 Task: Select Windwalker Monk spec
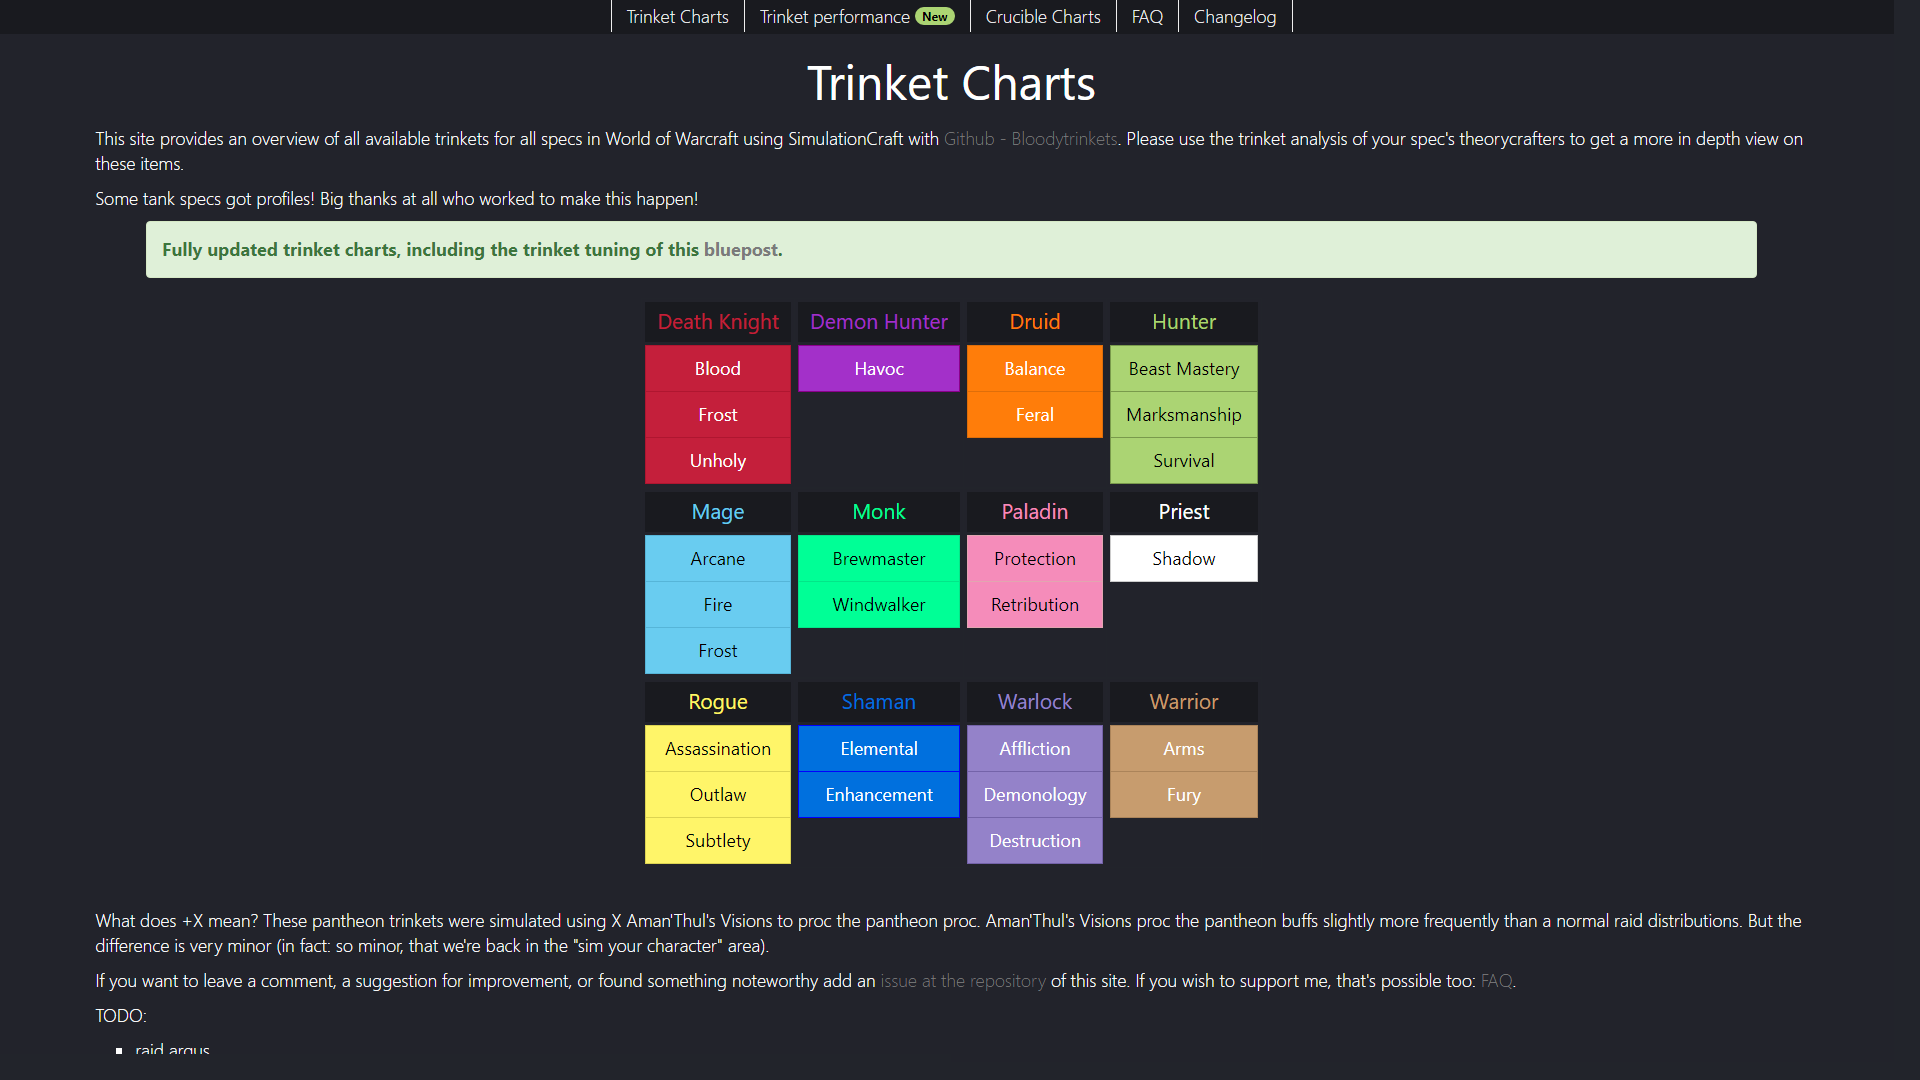[x=879, y=605]
